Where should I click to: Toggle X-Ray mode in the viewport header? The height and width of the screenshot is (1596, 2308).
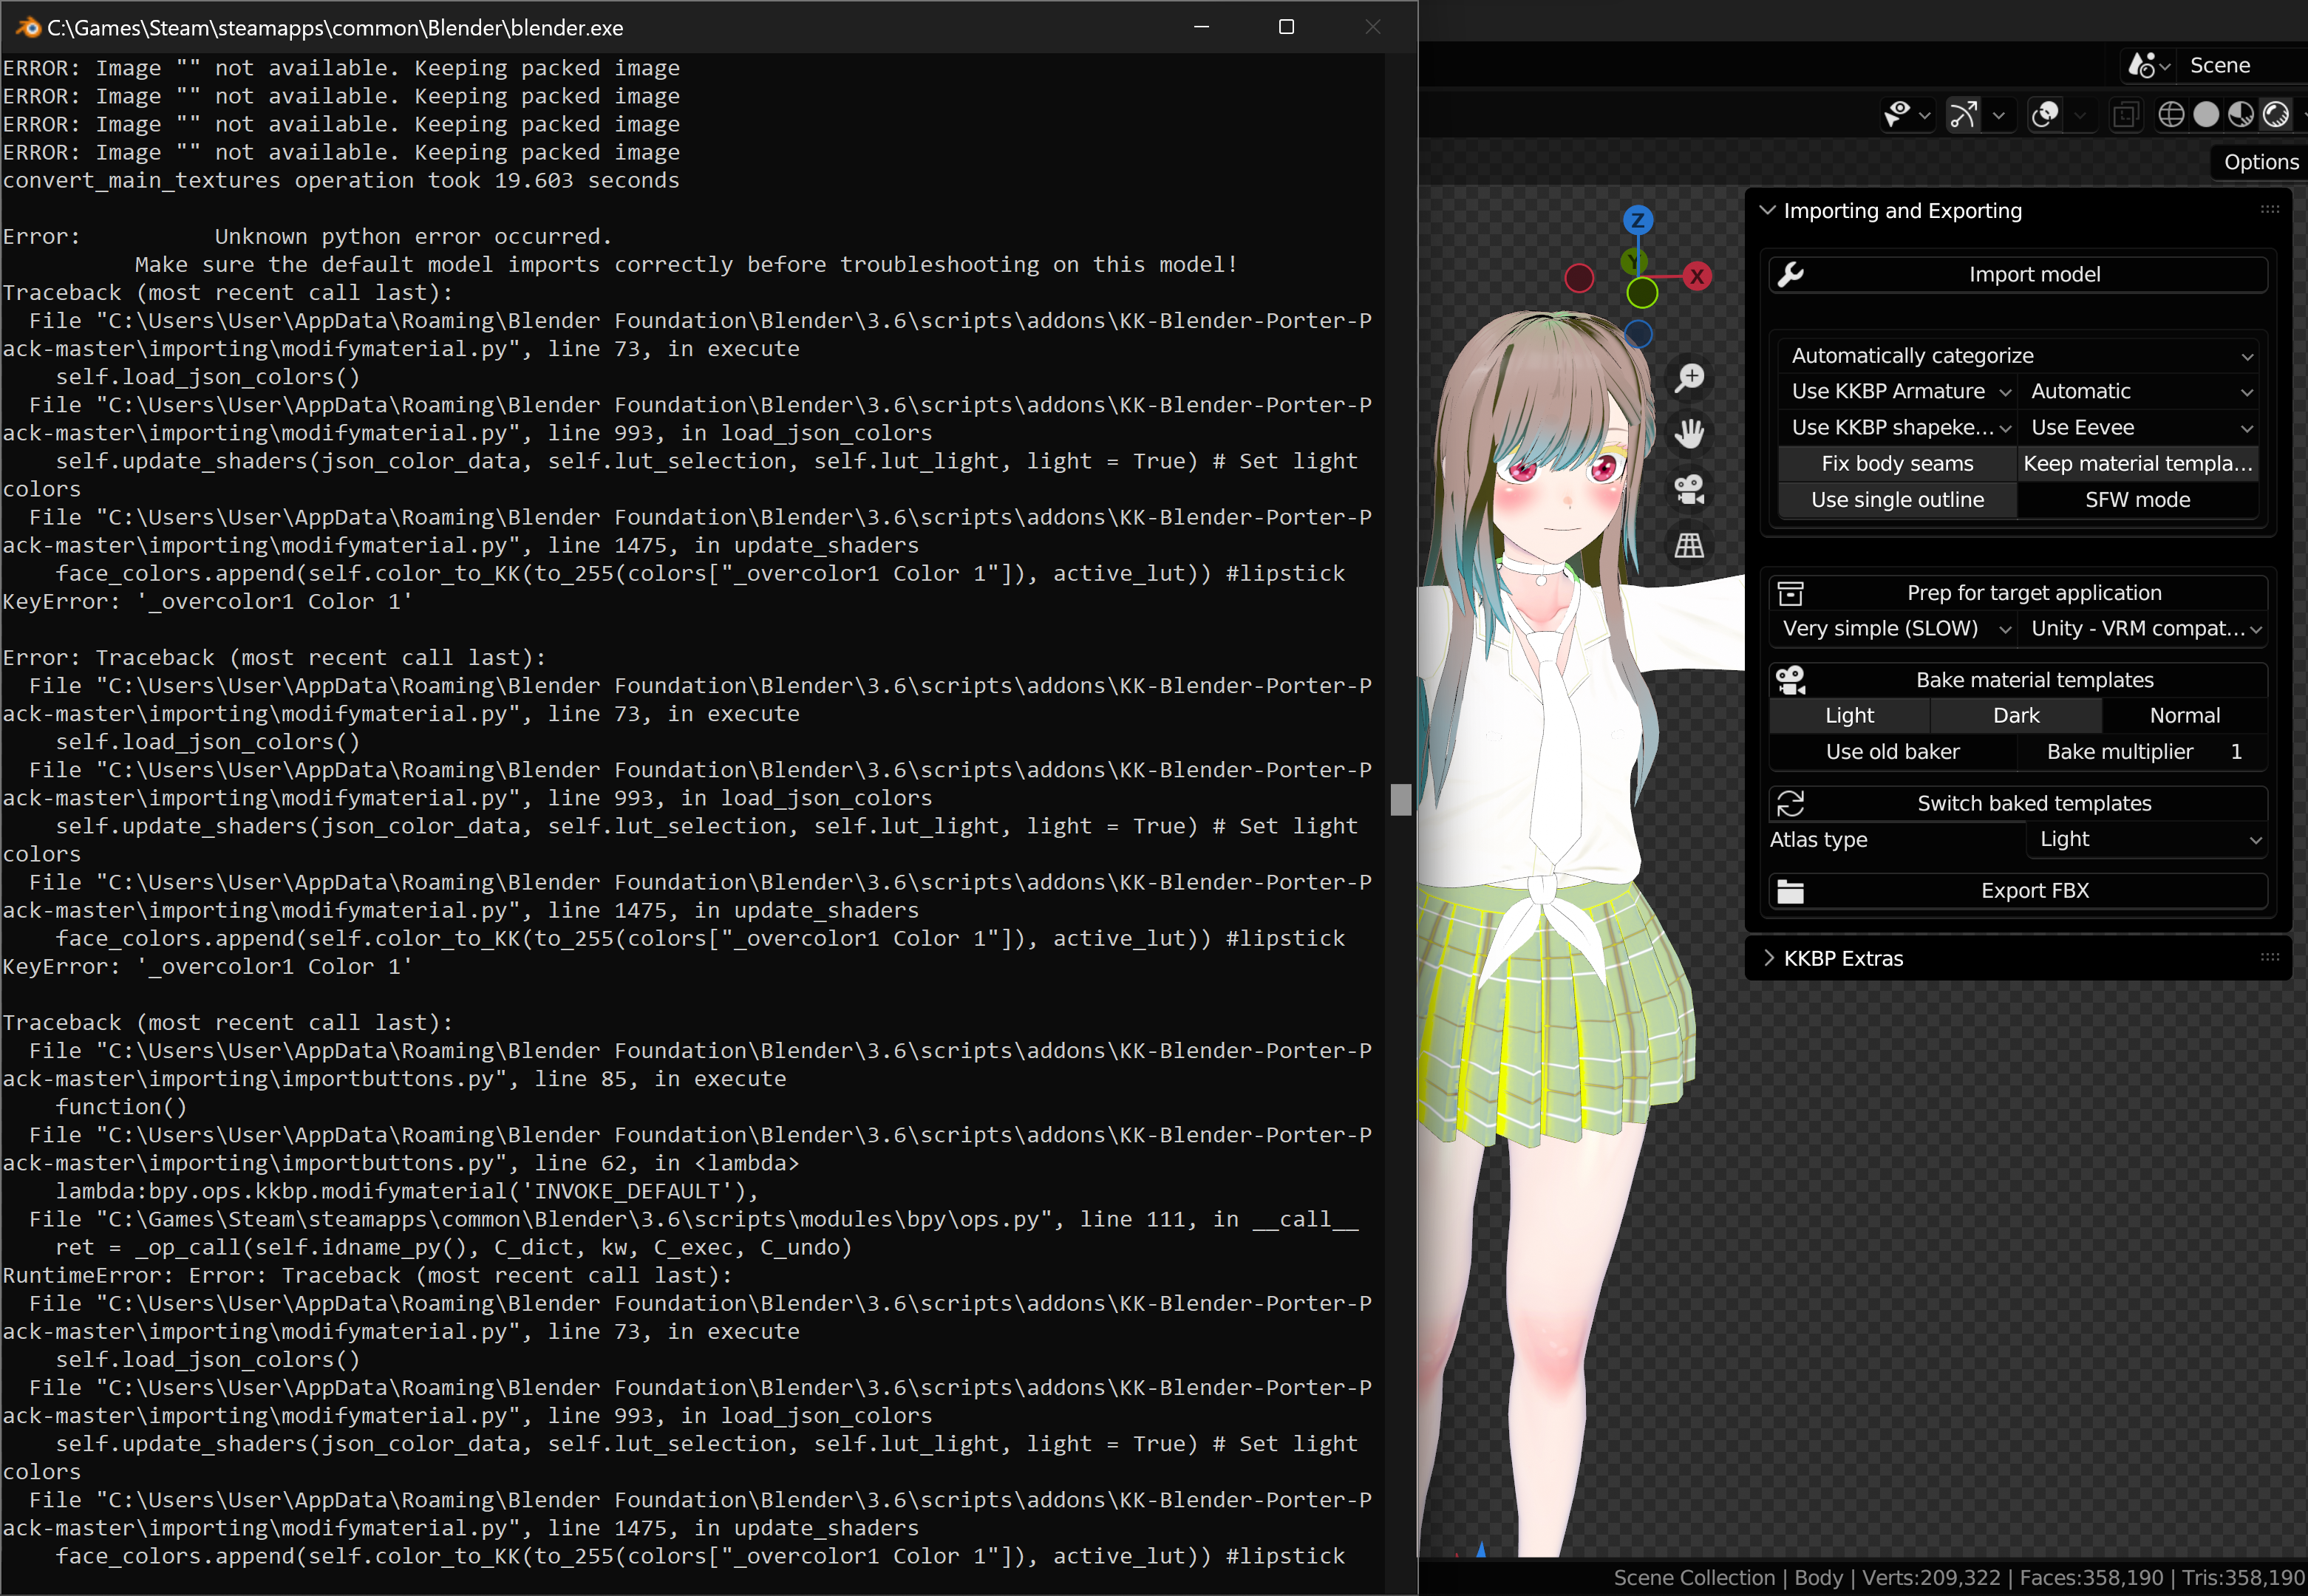click(x=2126, y=114)
